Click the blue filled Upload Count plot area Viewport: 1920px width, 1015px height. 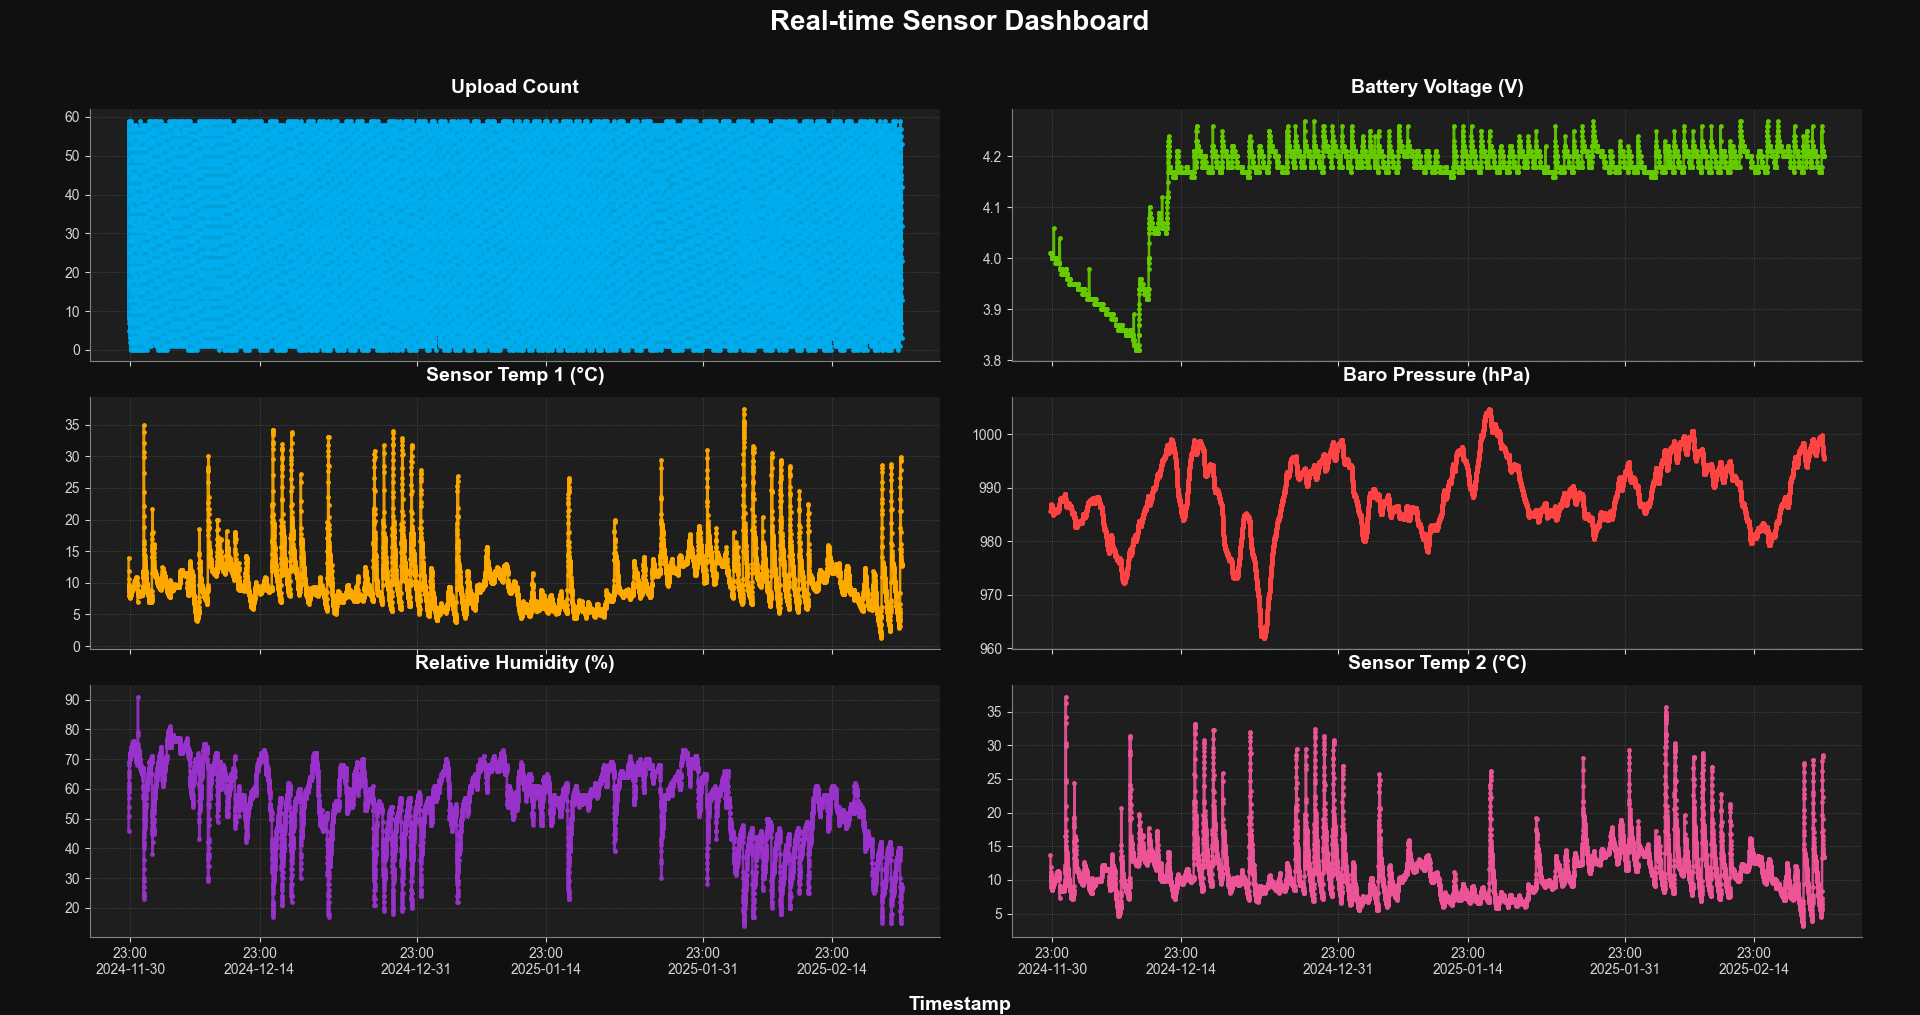(x=514, y=235)
